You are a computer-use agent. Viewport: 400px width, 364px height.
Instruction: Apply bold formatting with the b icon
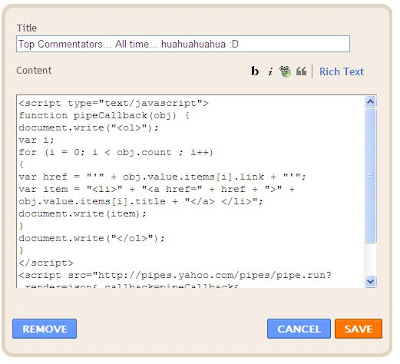point(255,71)
